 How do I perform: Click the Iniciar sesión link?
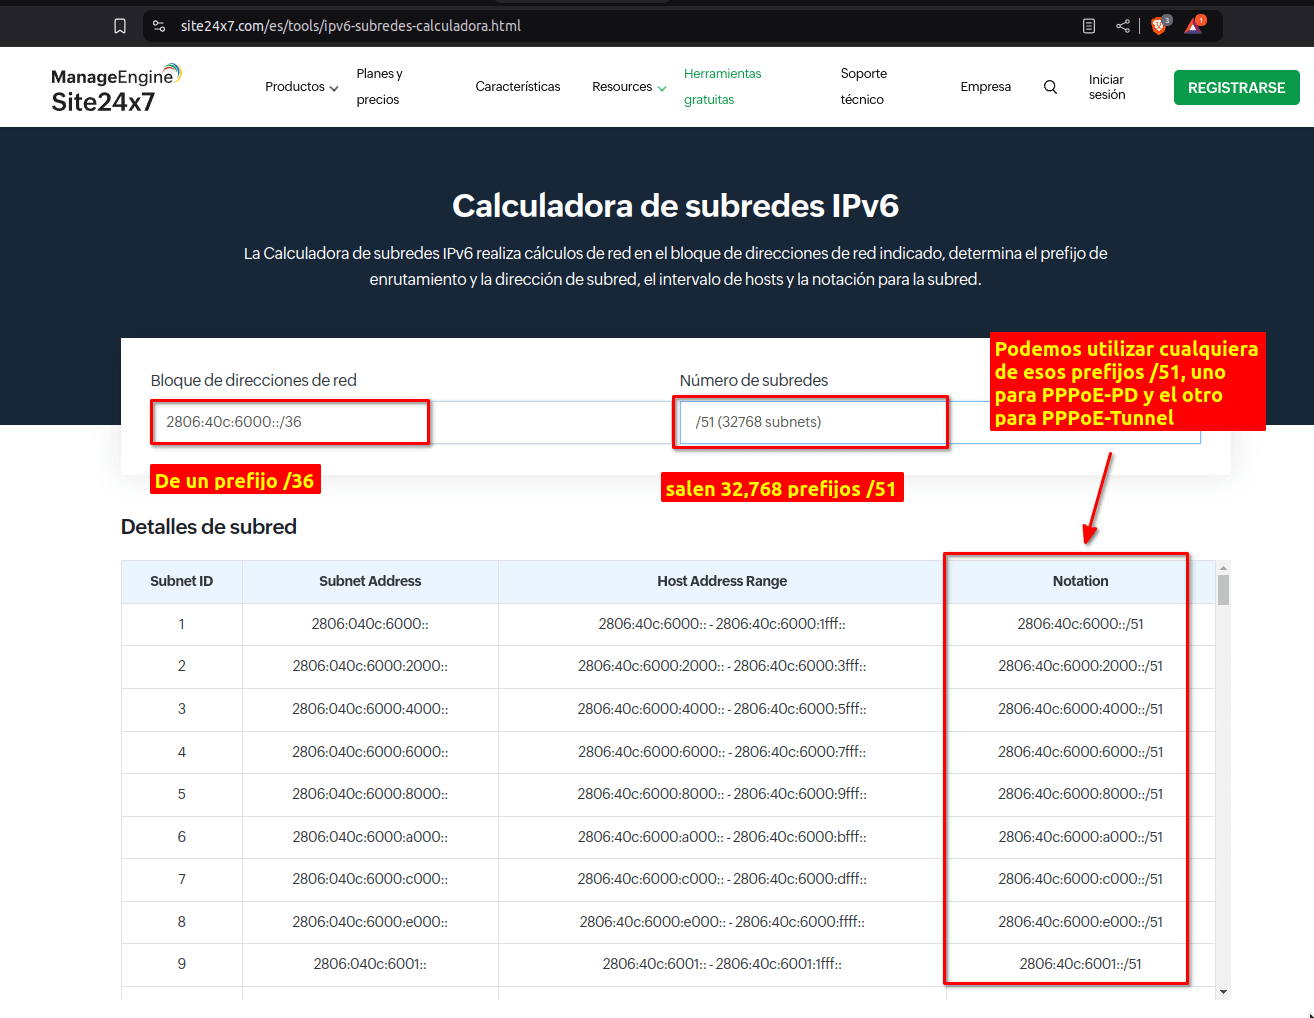click(1106, 87)
